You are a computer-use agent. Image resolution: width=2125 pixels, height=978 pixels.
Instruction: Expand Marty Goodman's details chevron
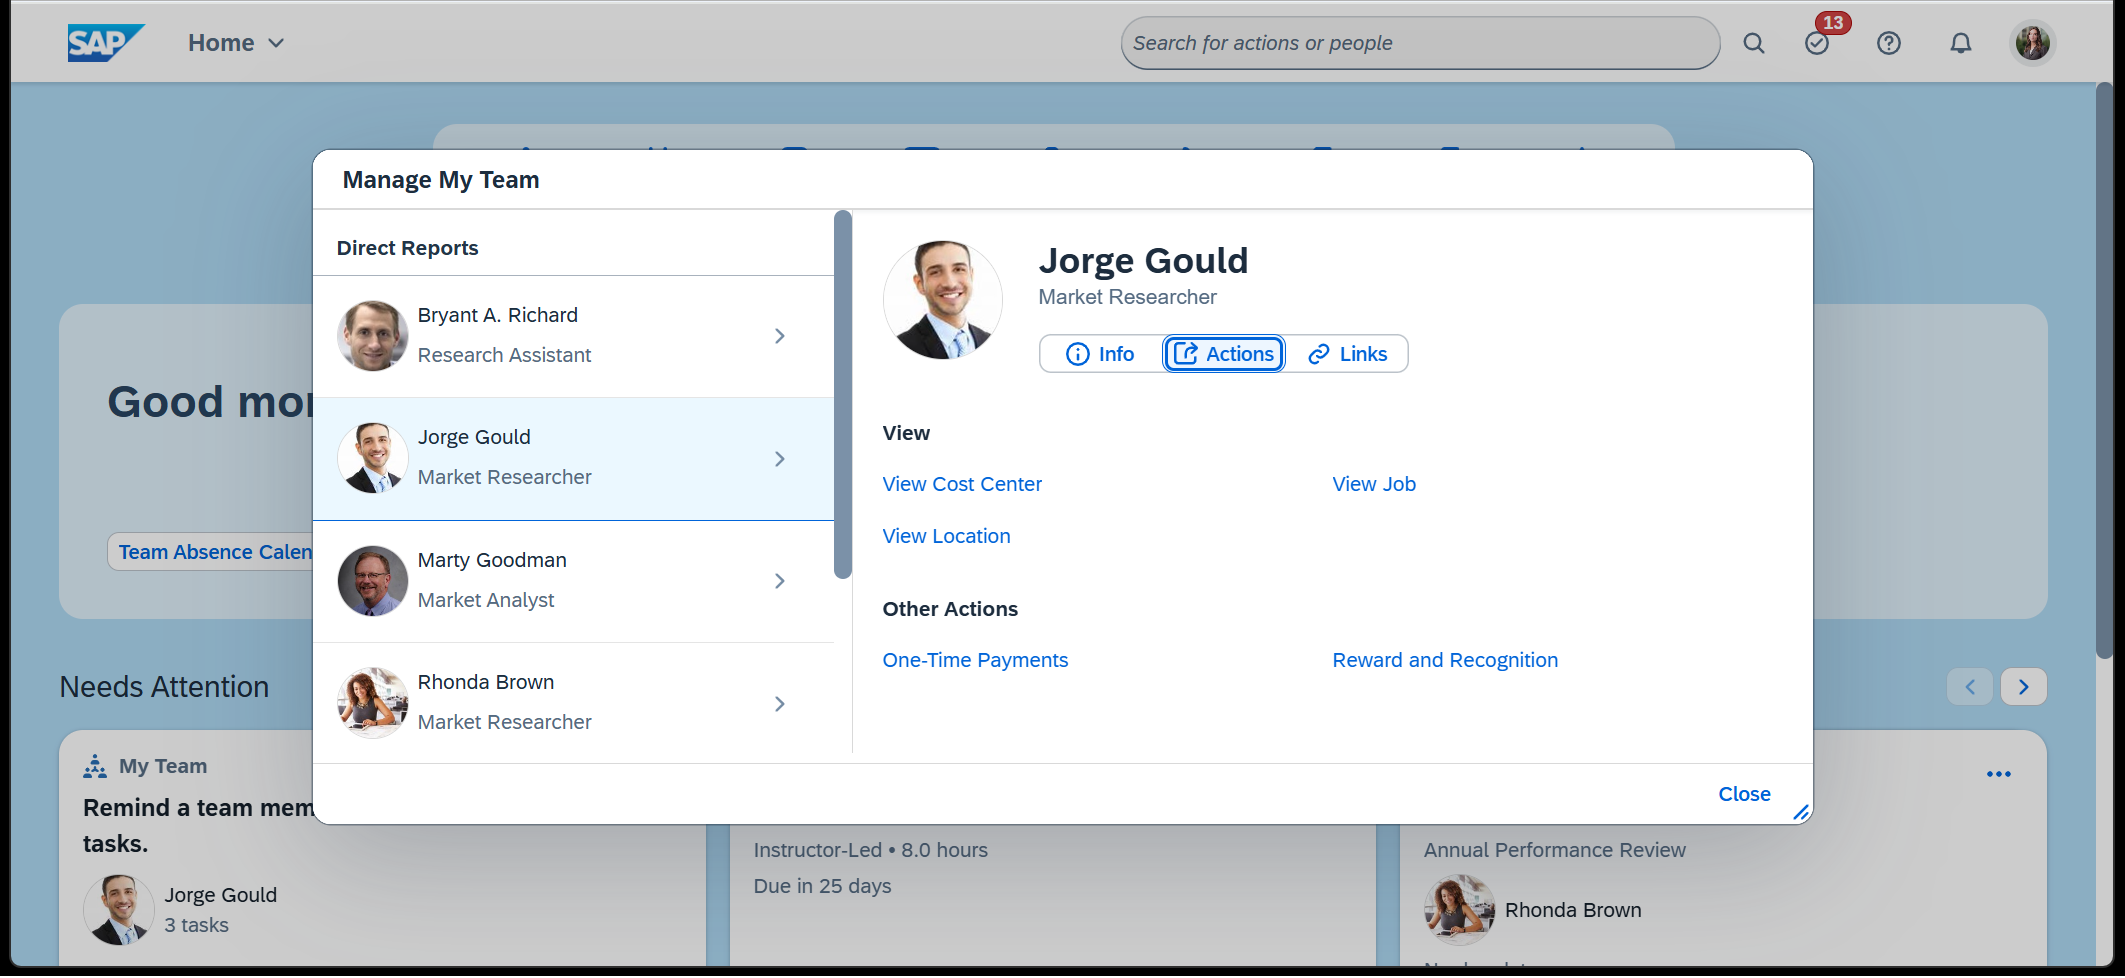(x=780, y=581)
